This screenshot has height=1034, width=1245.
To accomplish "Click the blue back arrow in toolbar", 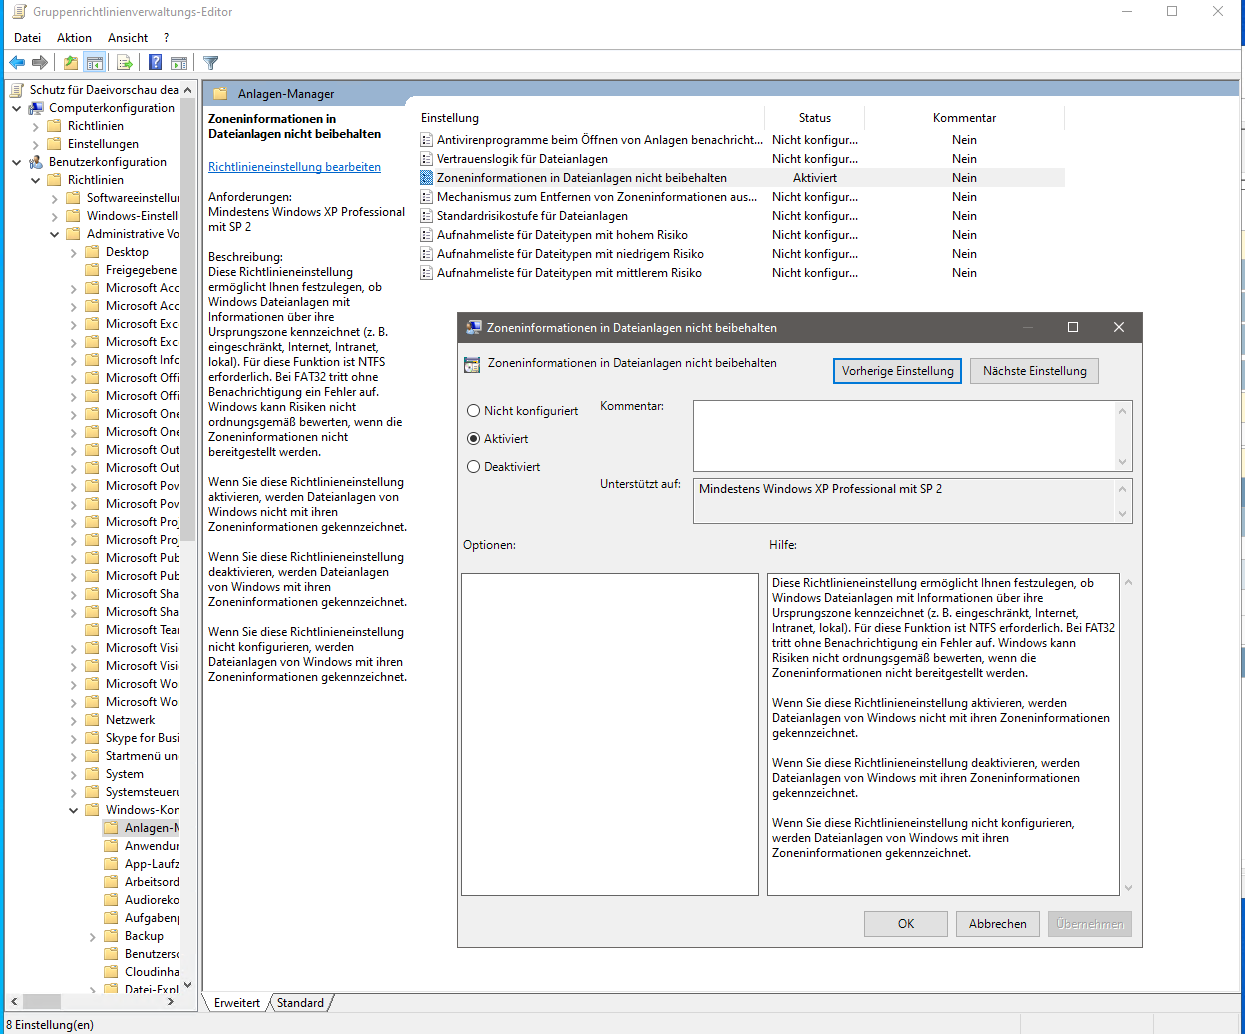I will [17, 63].
